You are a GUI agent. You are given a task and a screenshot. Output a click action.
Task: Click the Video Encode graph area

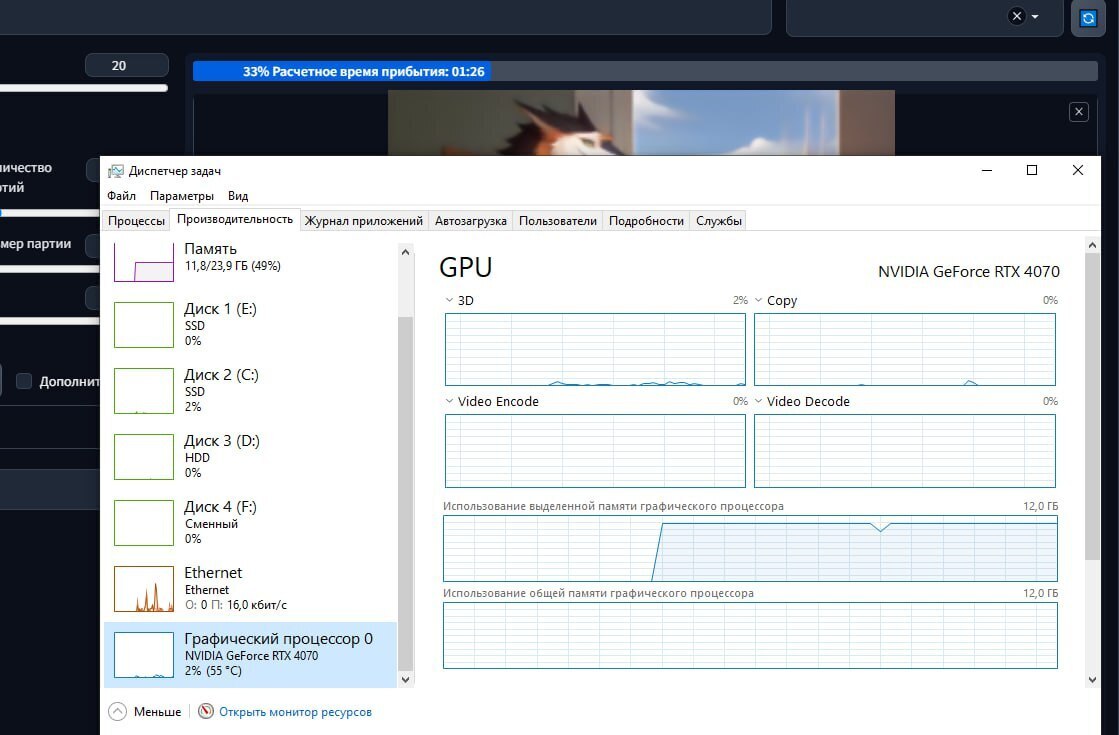pyautogui.click(x=595, y=451)
